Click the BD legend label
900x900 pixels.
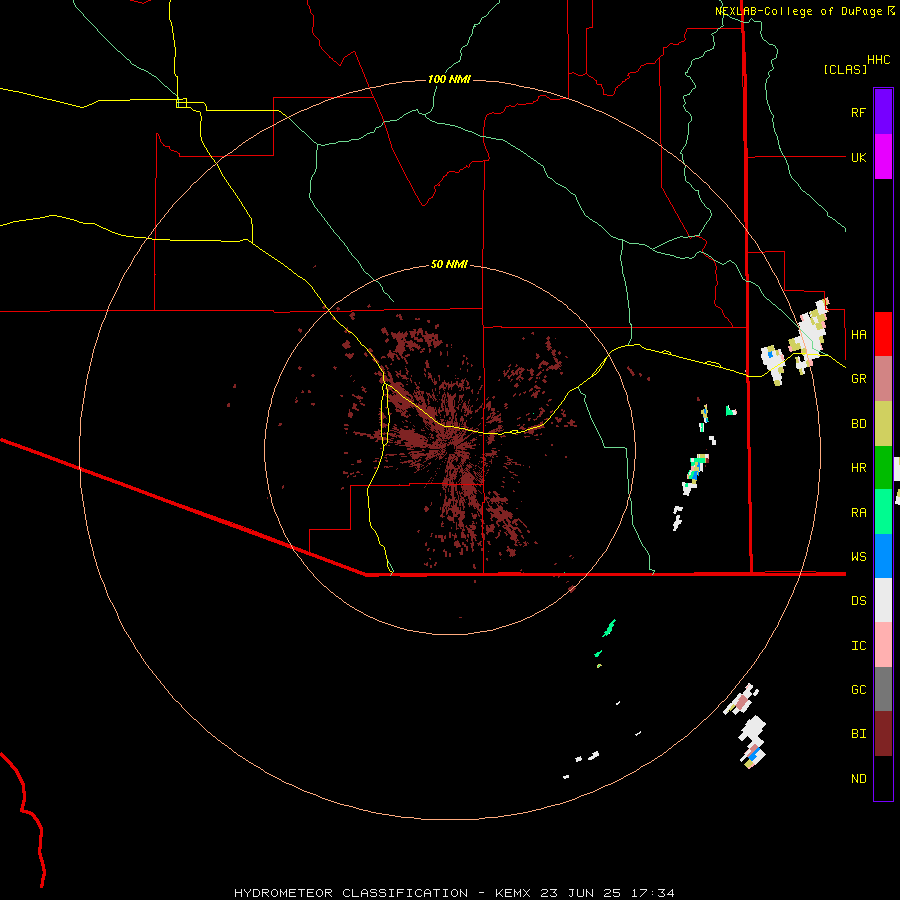(858, 423)
